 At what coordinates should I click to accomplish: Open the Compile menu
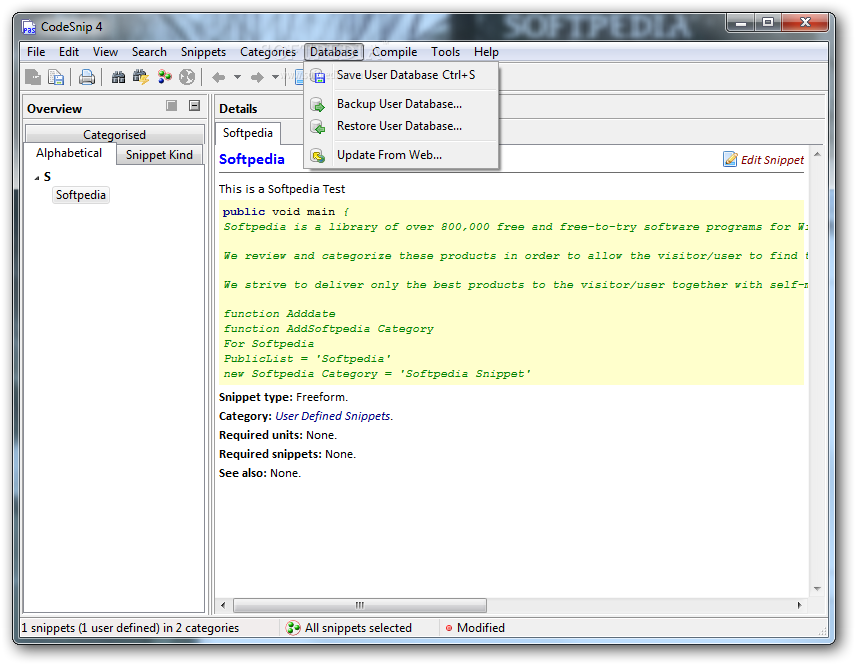pyautogui.click(x=394, y=52)
